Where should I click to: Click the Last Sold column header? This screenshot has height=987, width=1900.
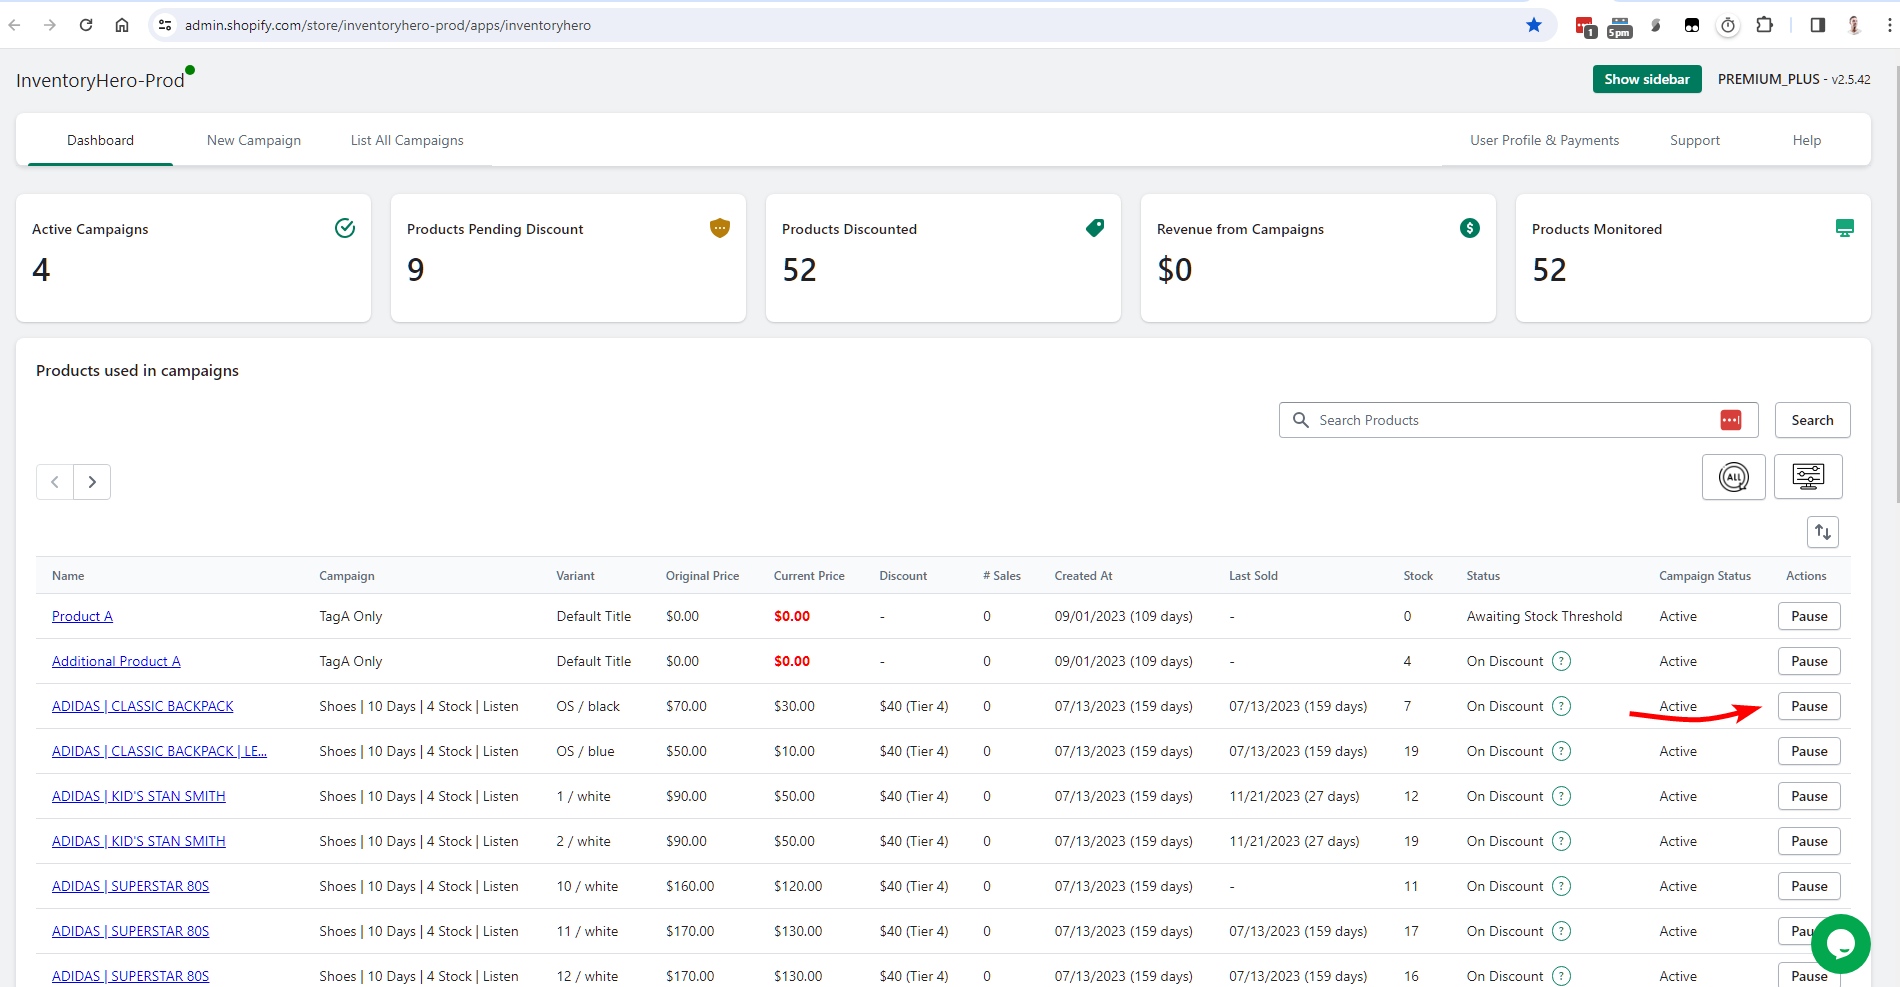[1253, 576]
